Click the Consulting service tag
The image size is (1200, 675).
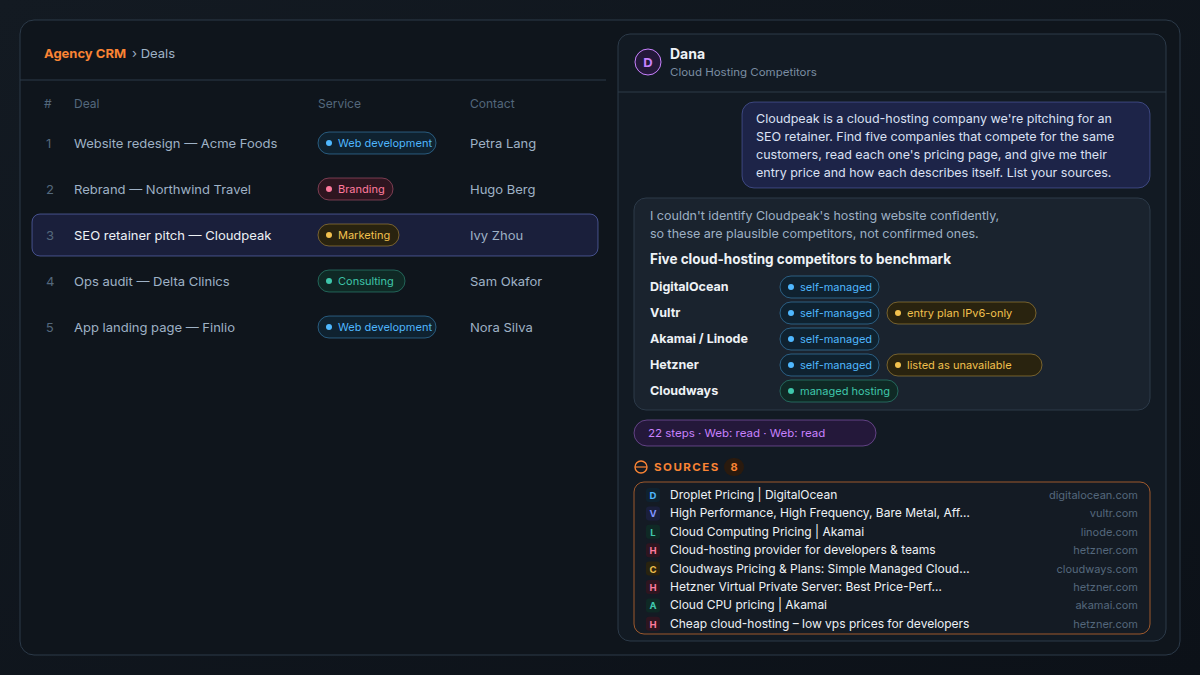pos(361,281)
